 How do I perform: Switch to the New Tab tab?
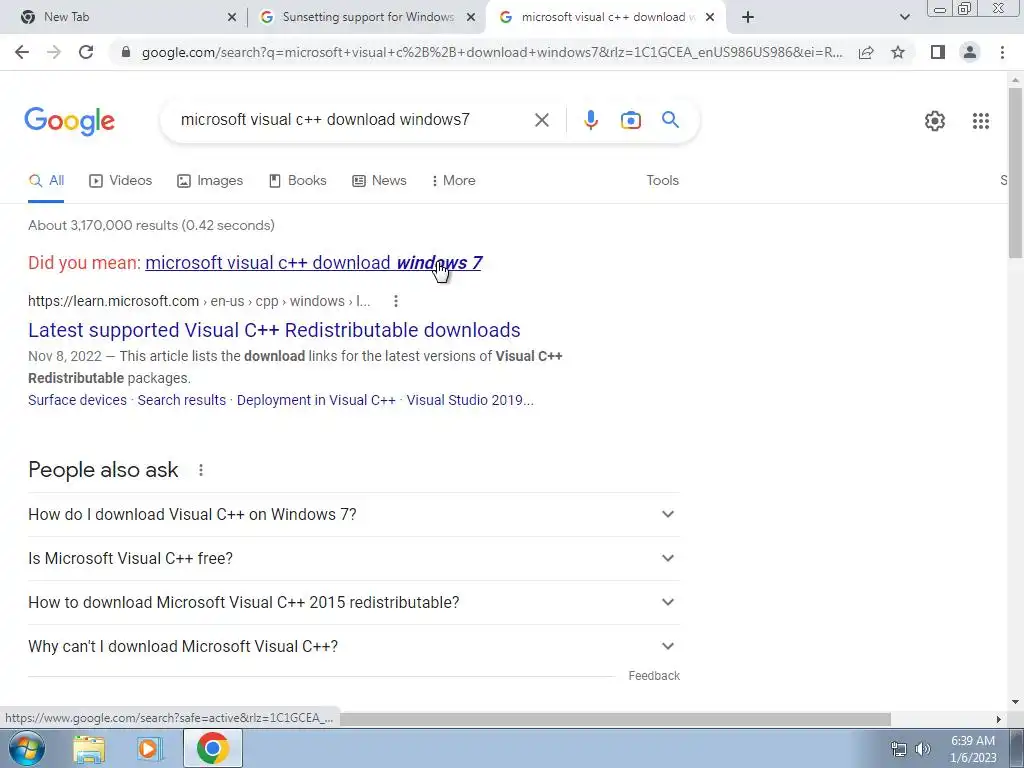coord(124,17)
